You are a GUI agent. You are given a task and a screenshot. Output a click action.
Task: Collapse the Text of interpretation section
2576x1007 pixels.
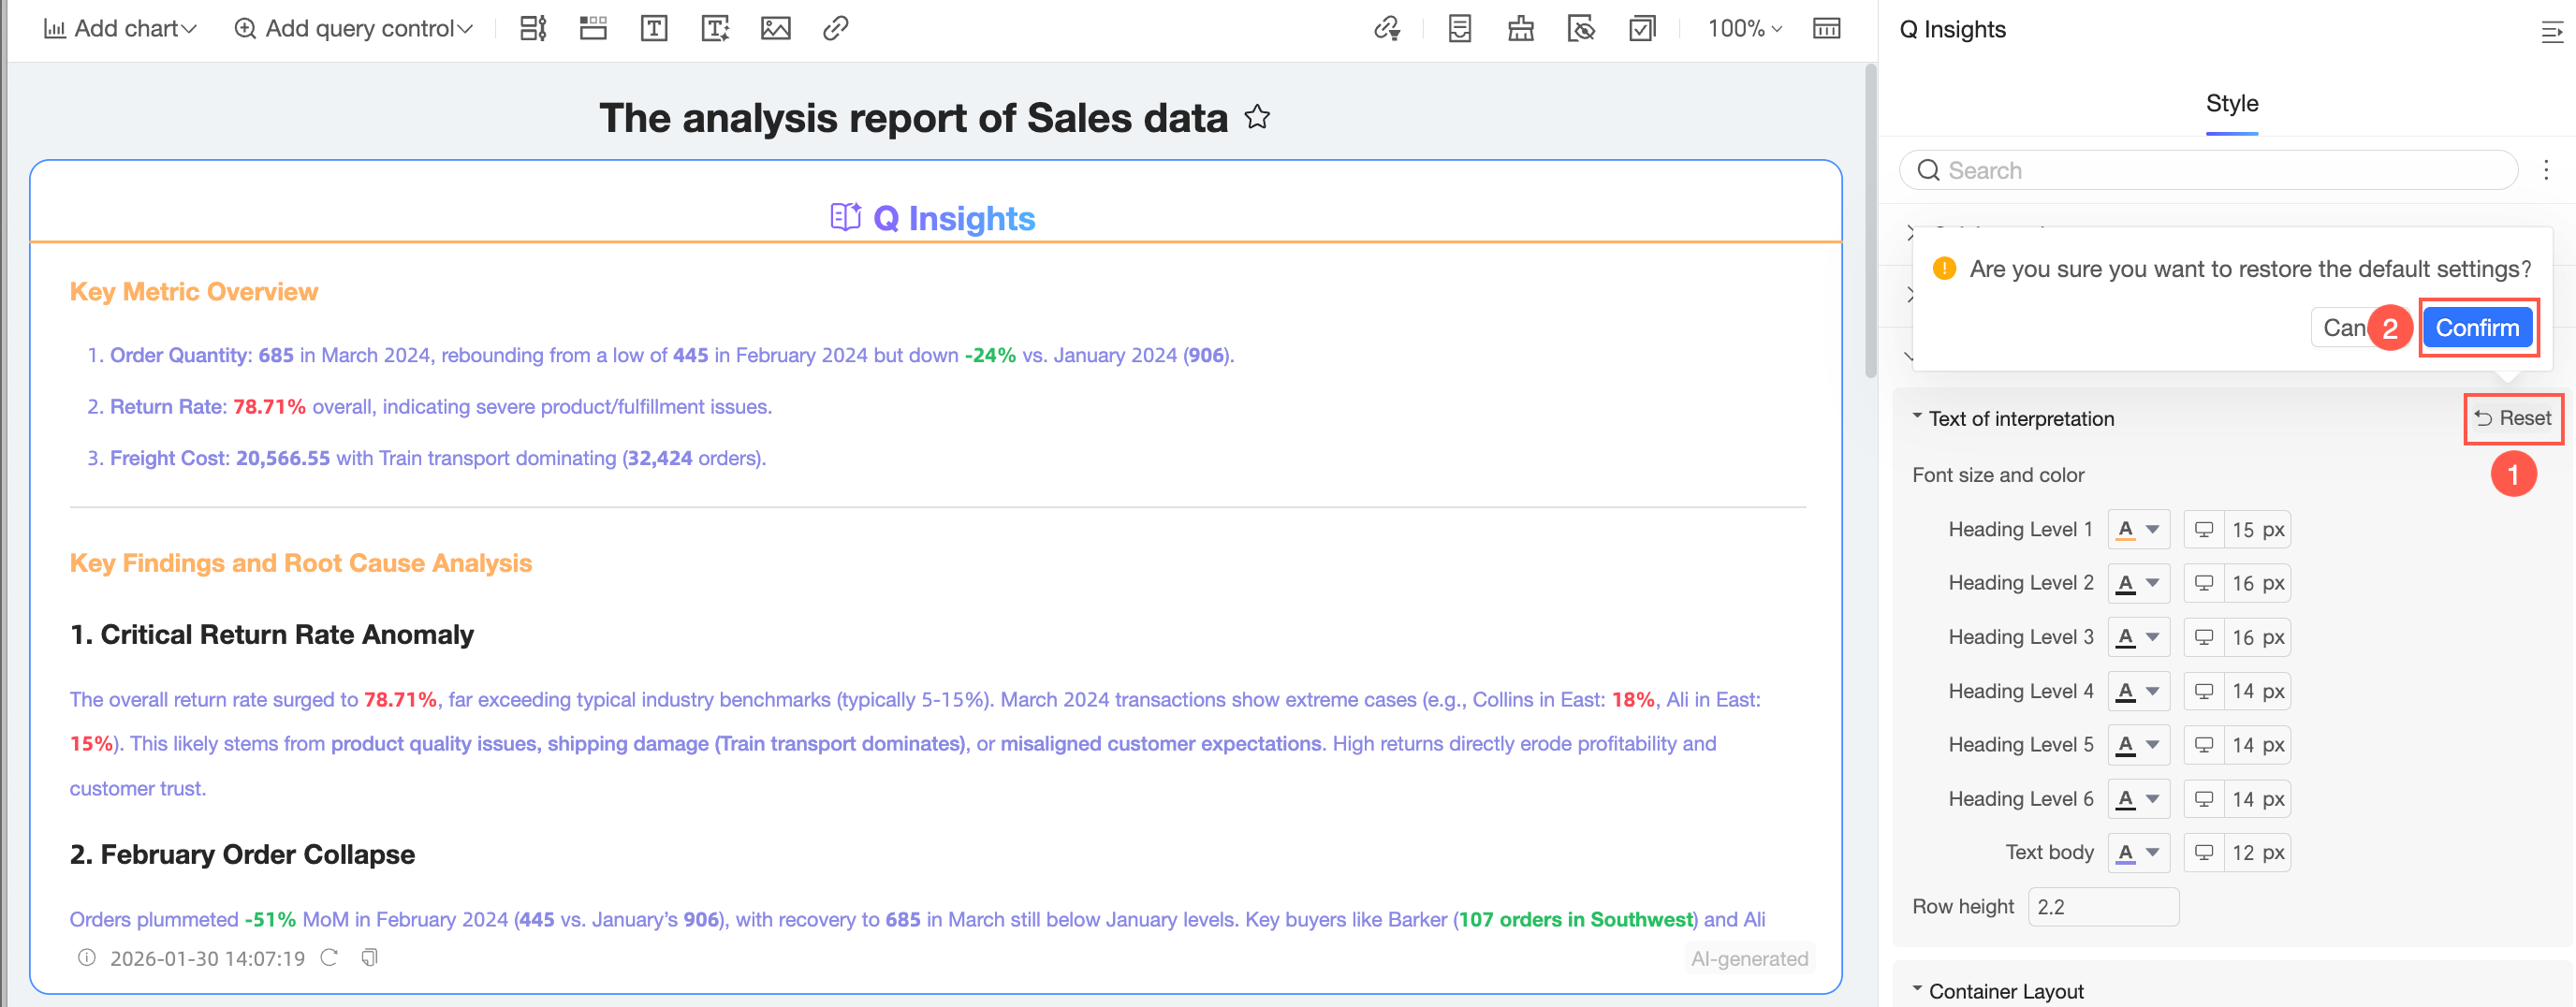point(1917,417)
